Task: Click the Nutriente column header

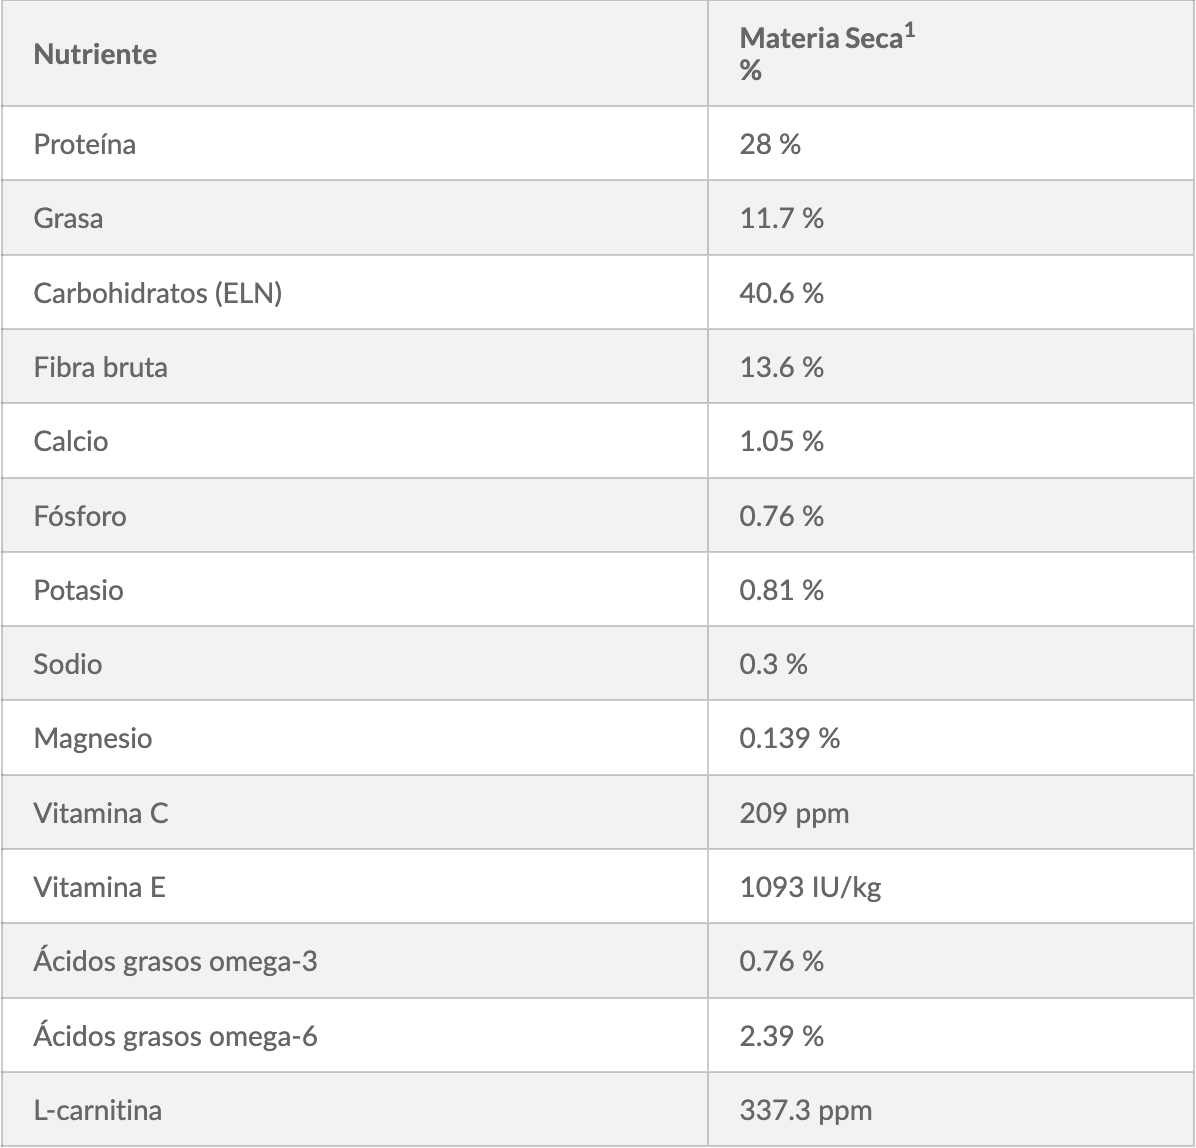Action: click(95, 54)
